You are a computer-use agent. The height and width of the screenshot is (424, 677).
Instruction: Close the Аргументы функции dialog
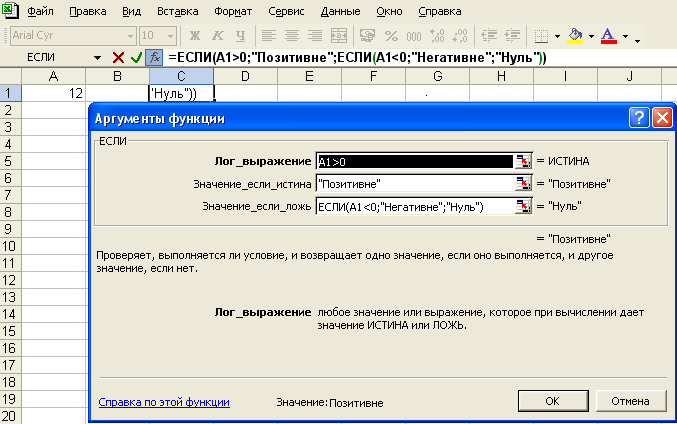click(x=662, y=118)
